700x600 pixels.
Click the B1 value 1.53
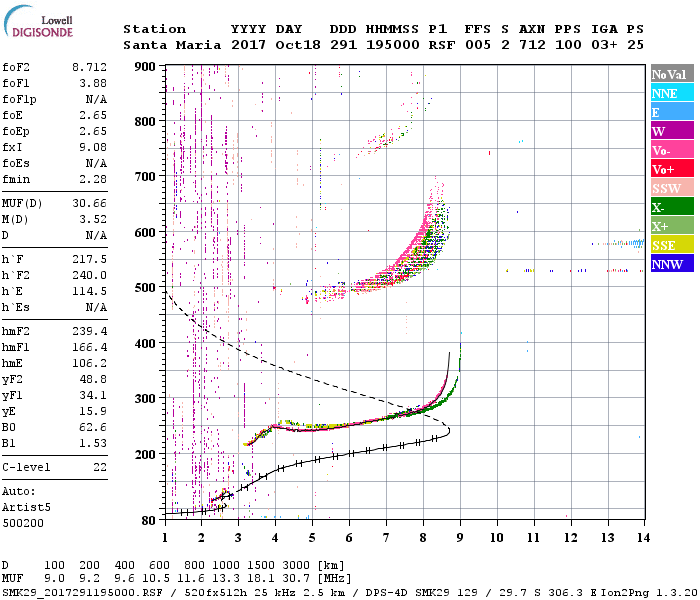point(93,444)
